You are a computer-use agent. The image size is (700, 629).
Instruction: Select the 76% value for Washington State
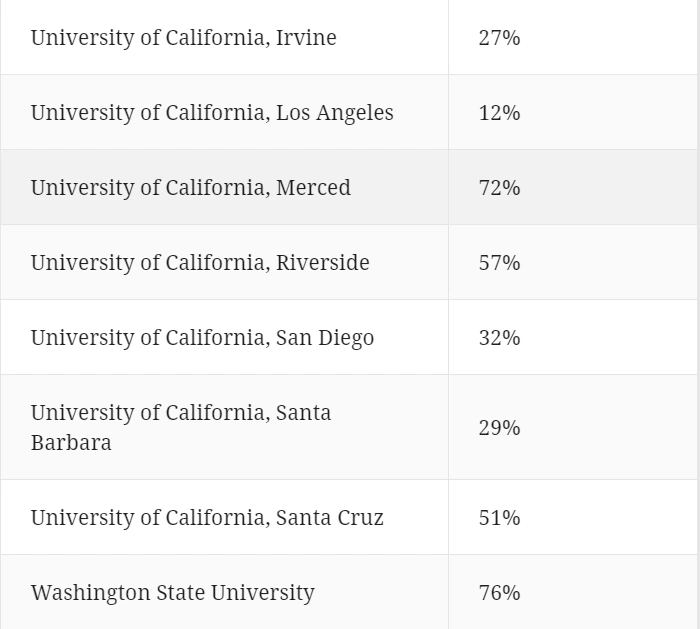tap(499, 593)
